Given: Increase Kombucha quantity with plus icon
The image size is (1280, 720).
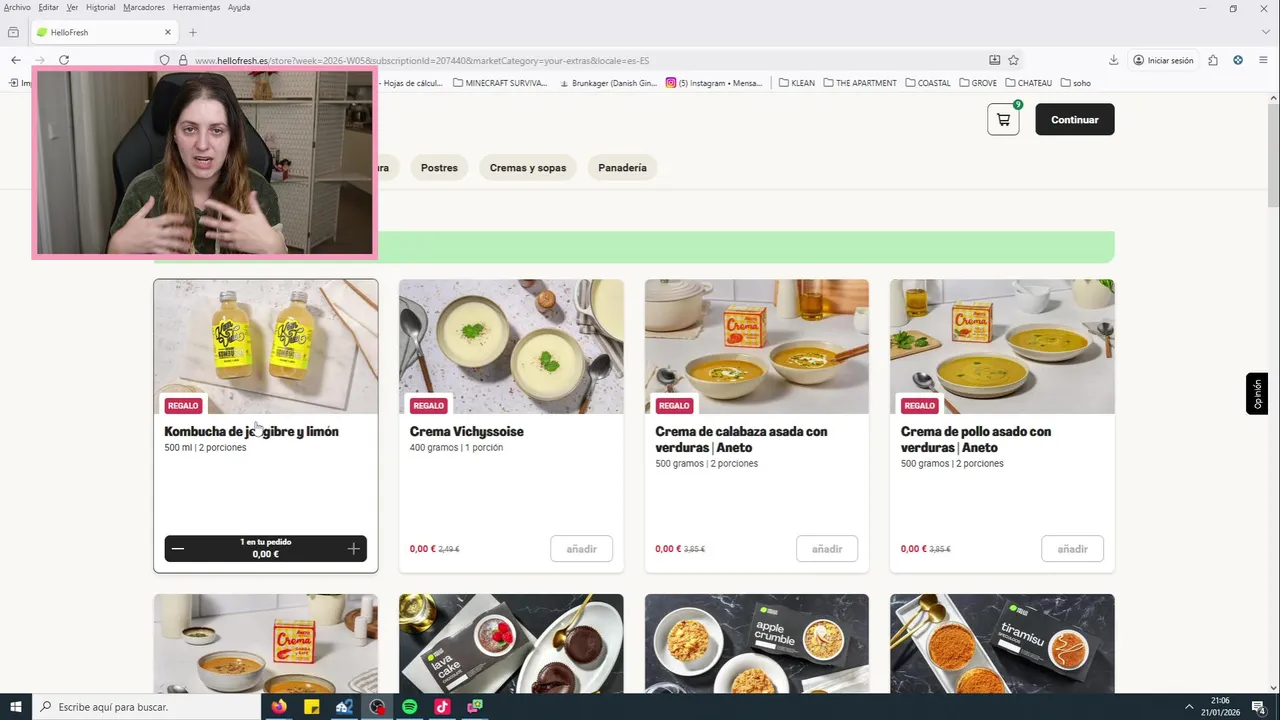Looking at the screenshot, I should click(353, 548).
